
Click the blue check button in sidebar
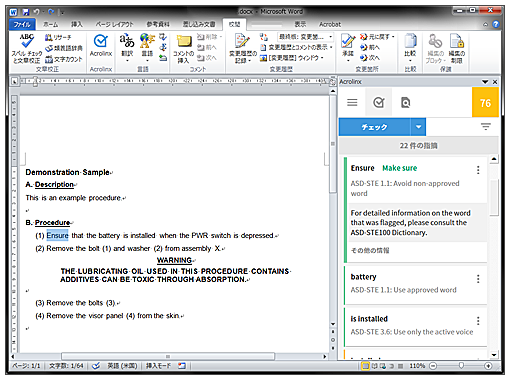point(375,127)
